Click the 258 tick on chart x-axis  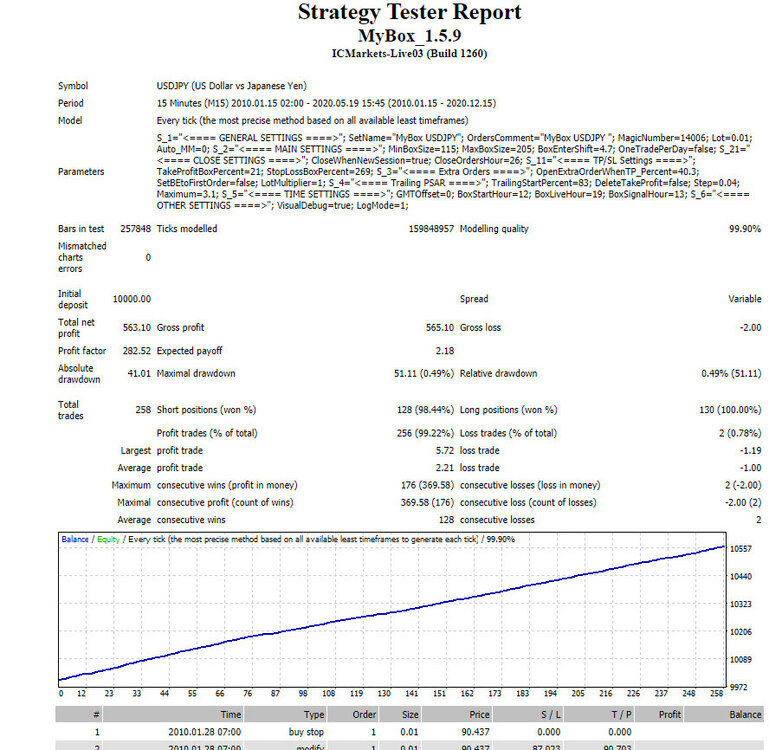[717, 694]
